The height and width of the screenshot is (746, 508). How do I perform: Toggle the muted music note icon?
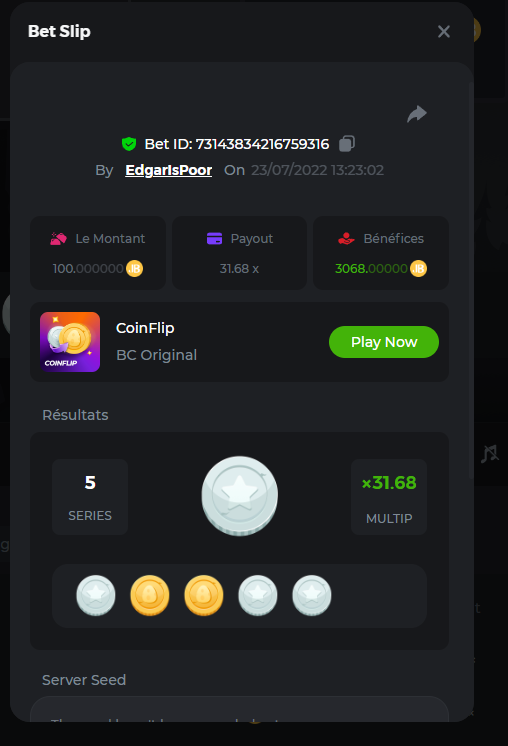coord(490,453)
